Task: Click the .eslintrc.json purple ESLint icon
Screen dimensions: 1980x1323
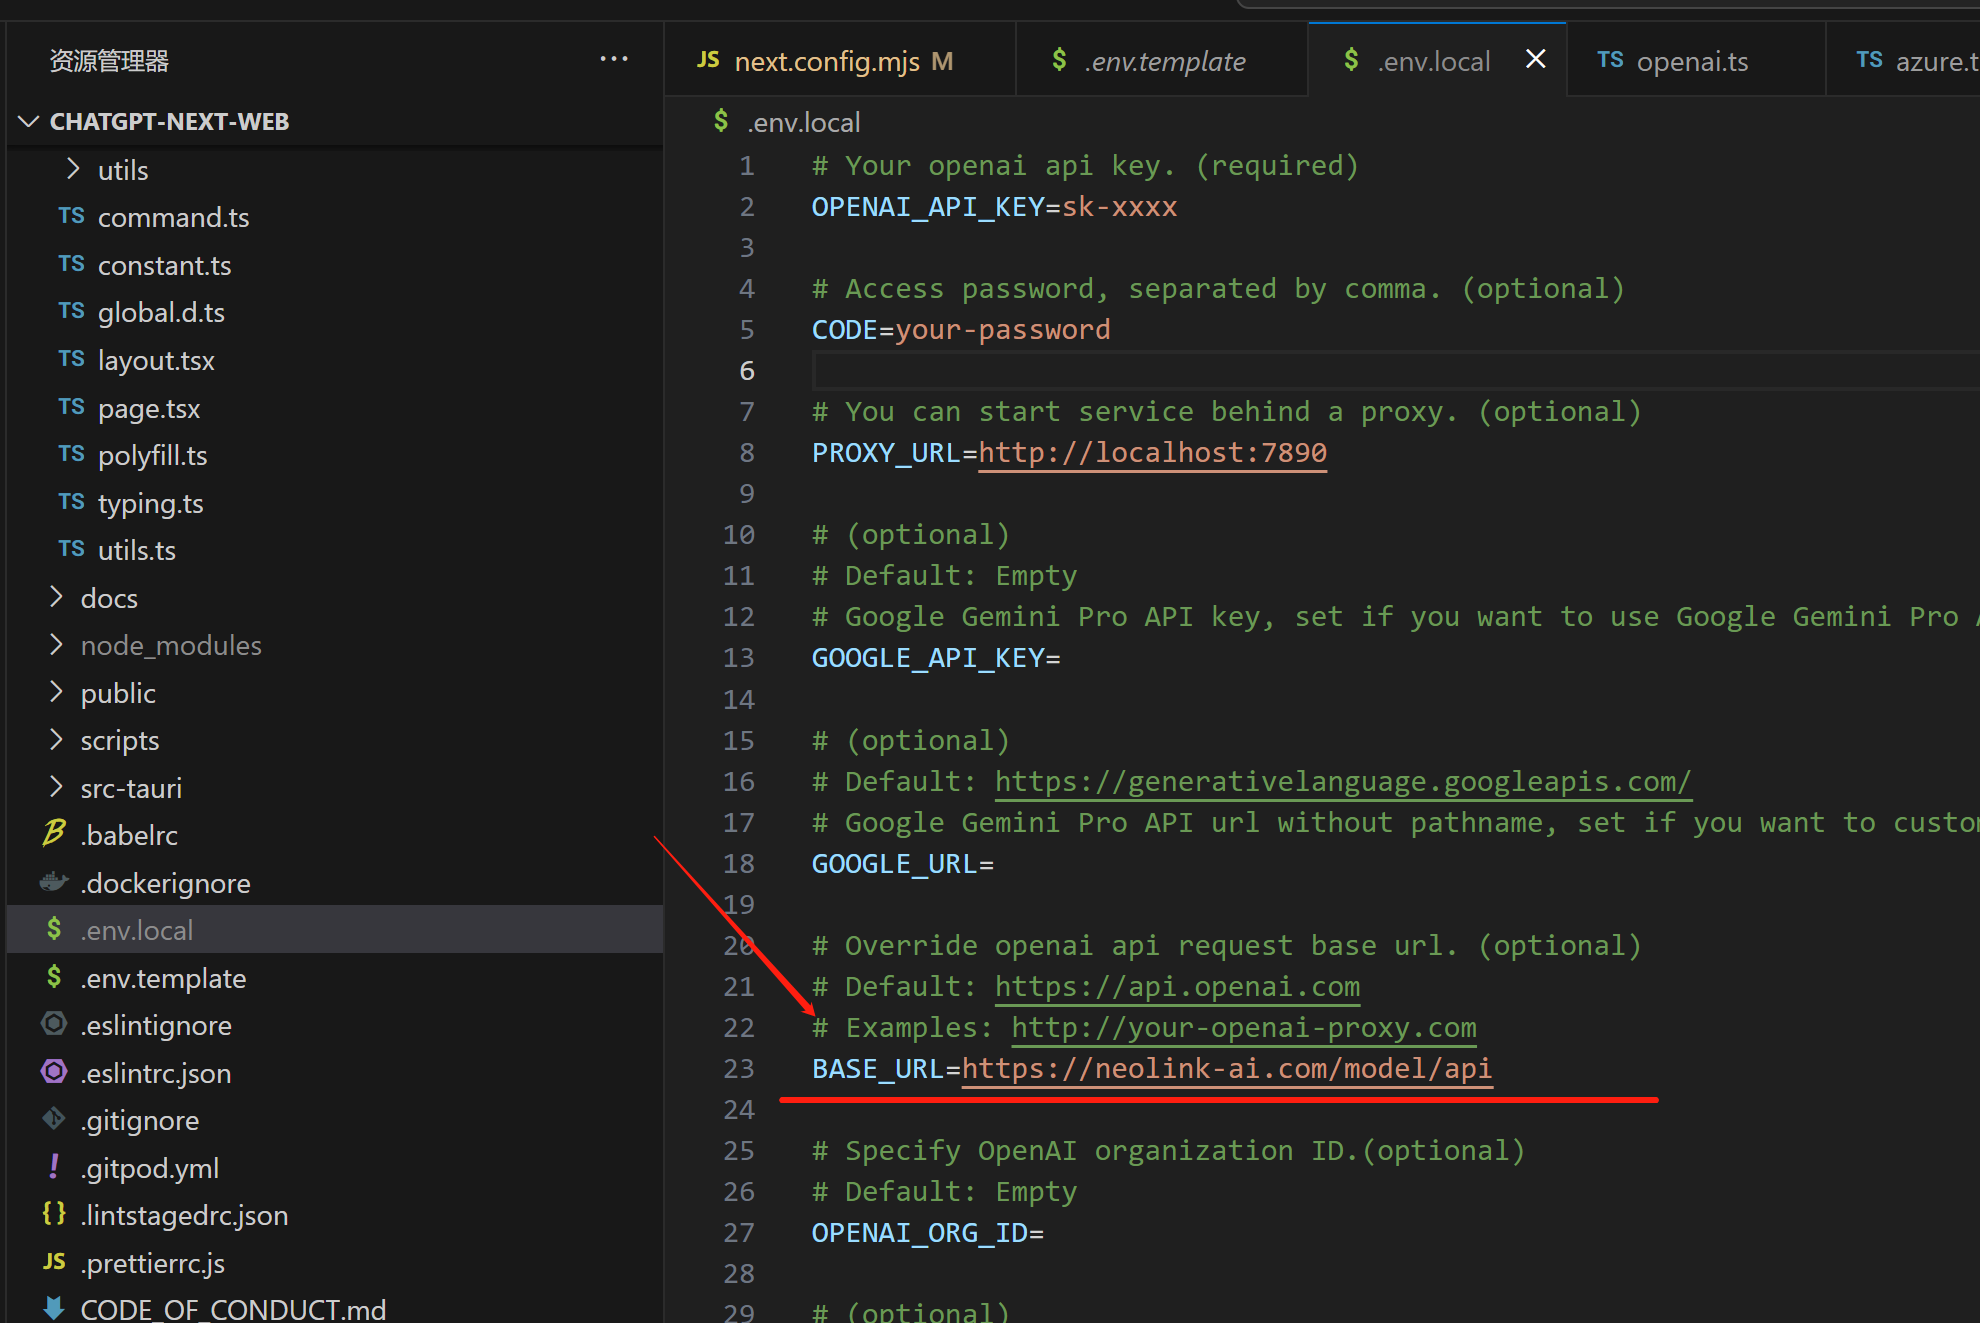Action: [54, 1072]
